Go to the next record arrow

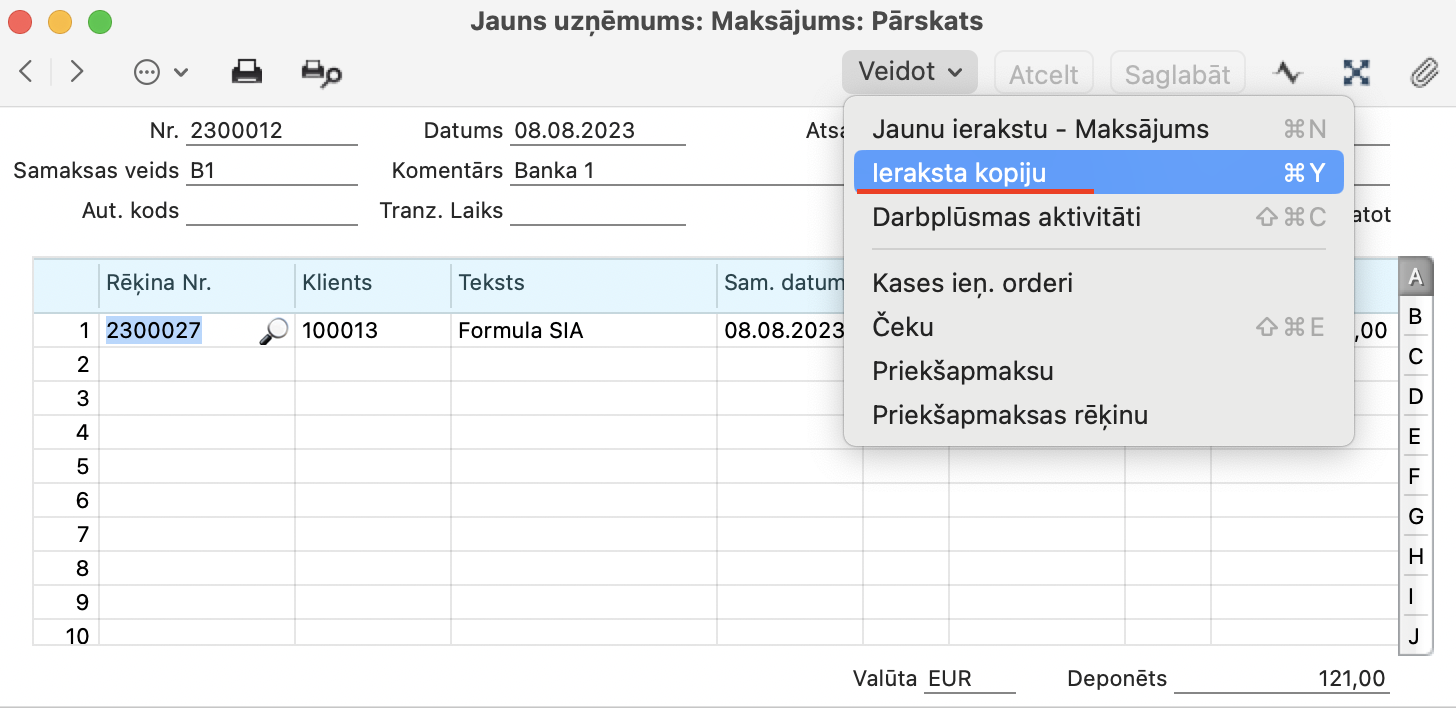77,72
